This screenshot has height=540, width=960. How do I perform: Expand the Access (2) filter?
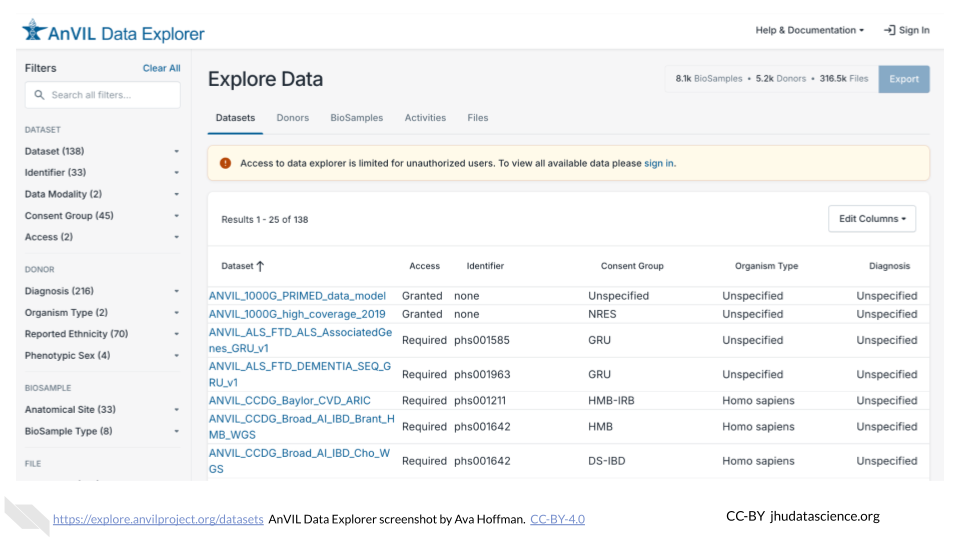click(102, 237)
